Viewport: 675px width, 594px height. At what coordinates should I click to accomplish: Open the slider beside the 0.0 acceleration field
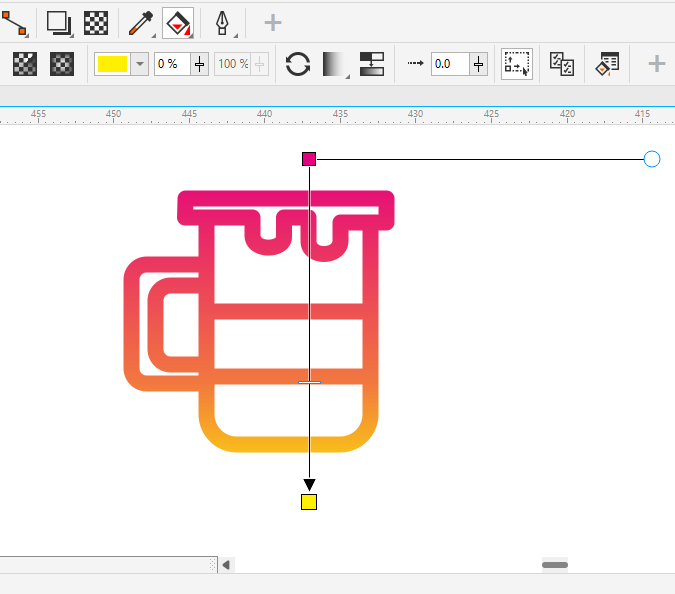pos(478,64)
